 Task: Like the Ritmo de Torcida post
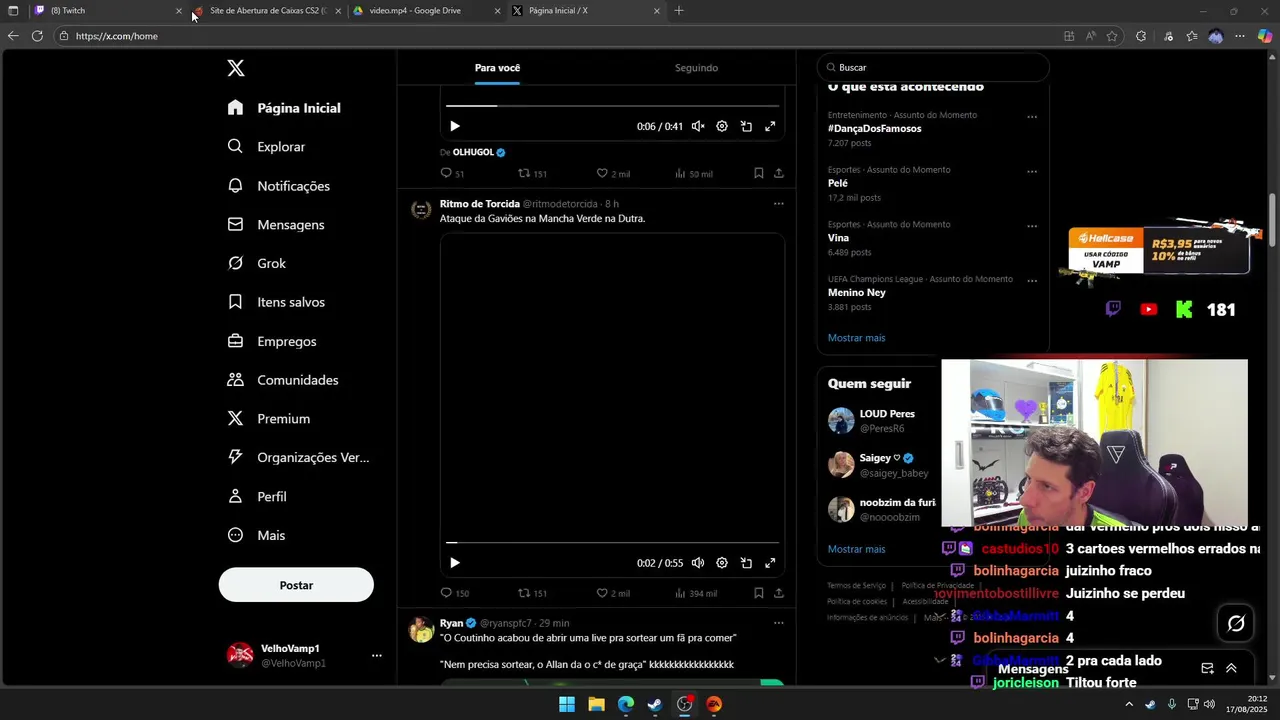click(613, 593)
